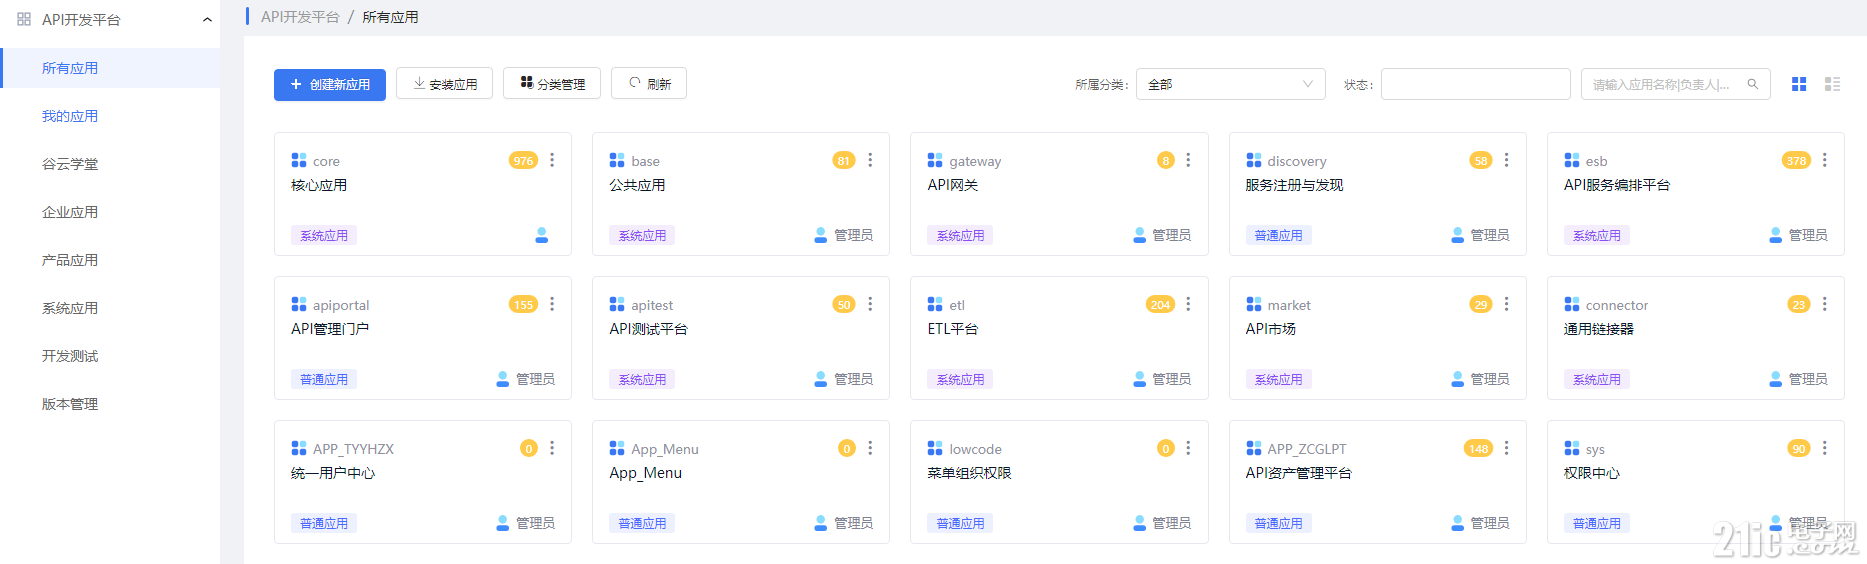This screenshot has width=1867, height=564.
Task: Open the sys card's three-dot menu
Action: 1825,448
